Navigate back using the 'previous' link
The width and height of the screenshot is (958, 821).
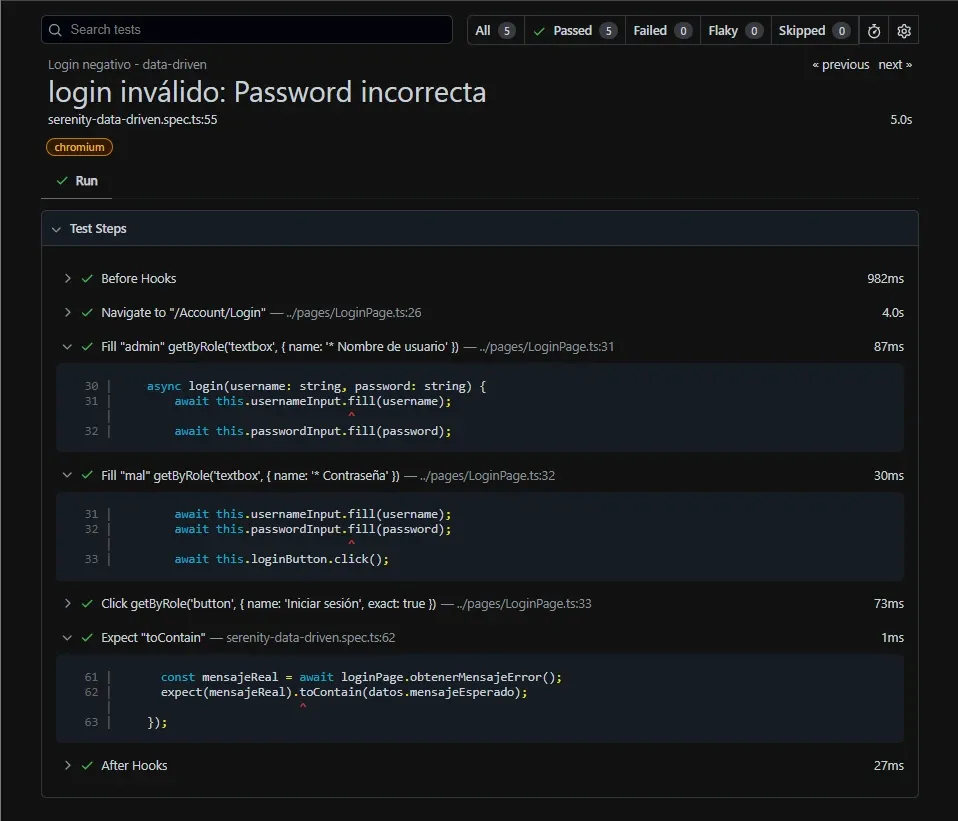point(839,64)
